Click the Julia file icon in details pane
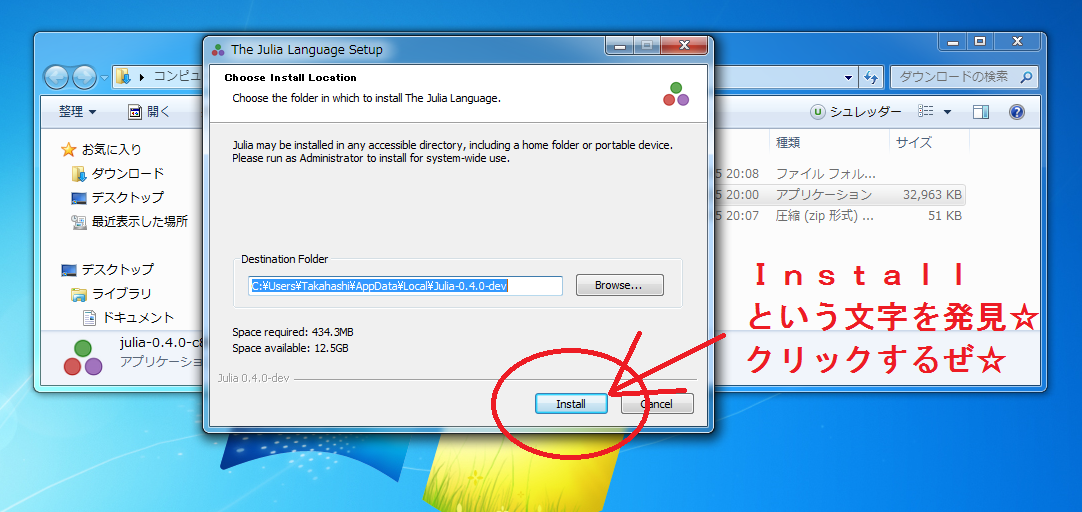Screen dimensions: 1082x512 coord(83,357)
